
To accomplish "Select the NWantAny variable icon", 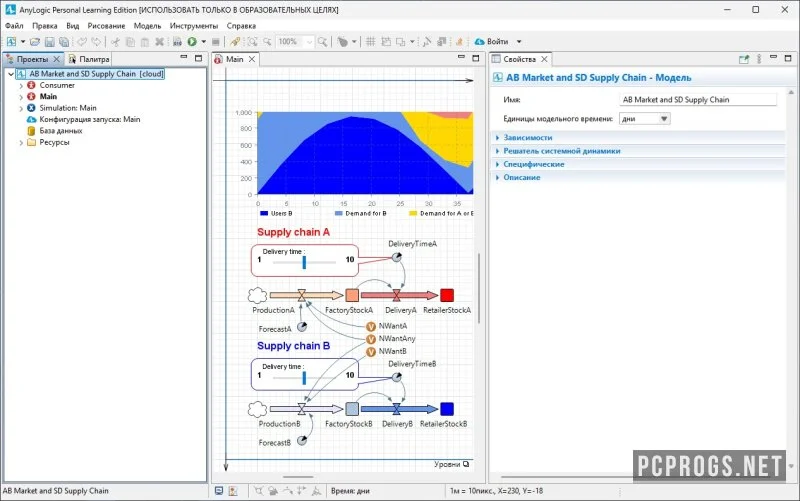I will point(371,339).
